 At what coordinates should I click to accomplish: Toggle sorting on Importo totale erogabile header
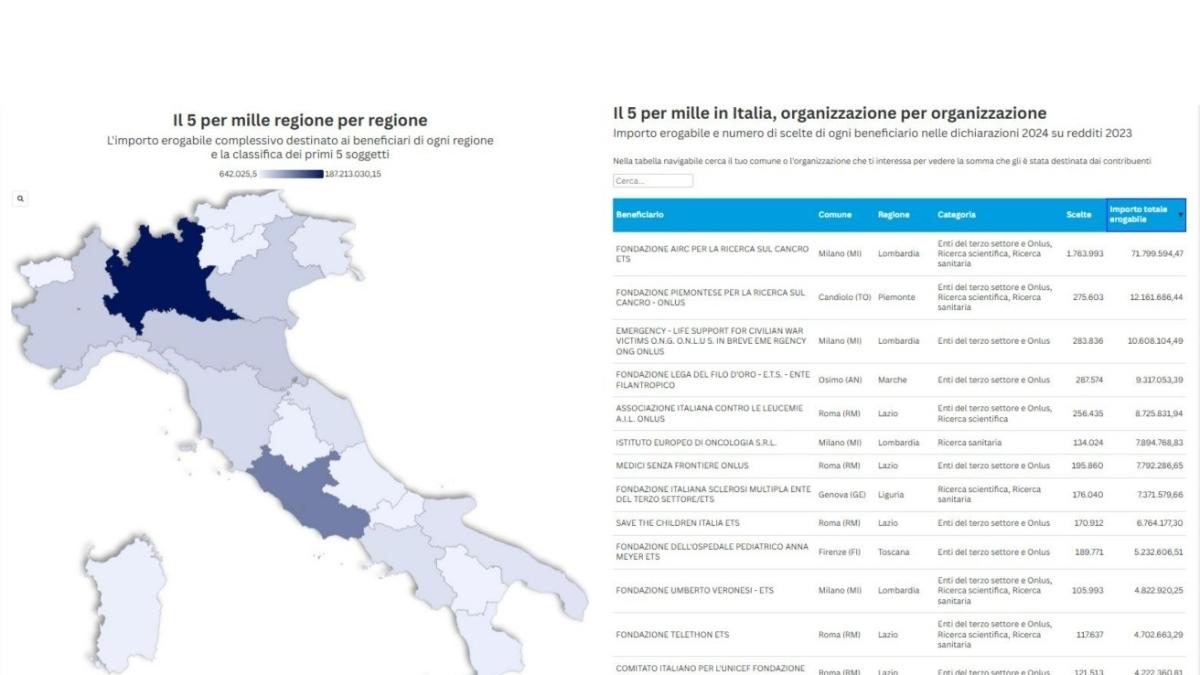pyautogui.click(x=1146, y=215)
